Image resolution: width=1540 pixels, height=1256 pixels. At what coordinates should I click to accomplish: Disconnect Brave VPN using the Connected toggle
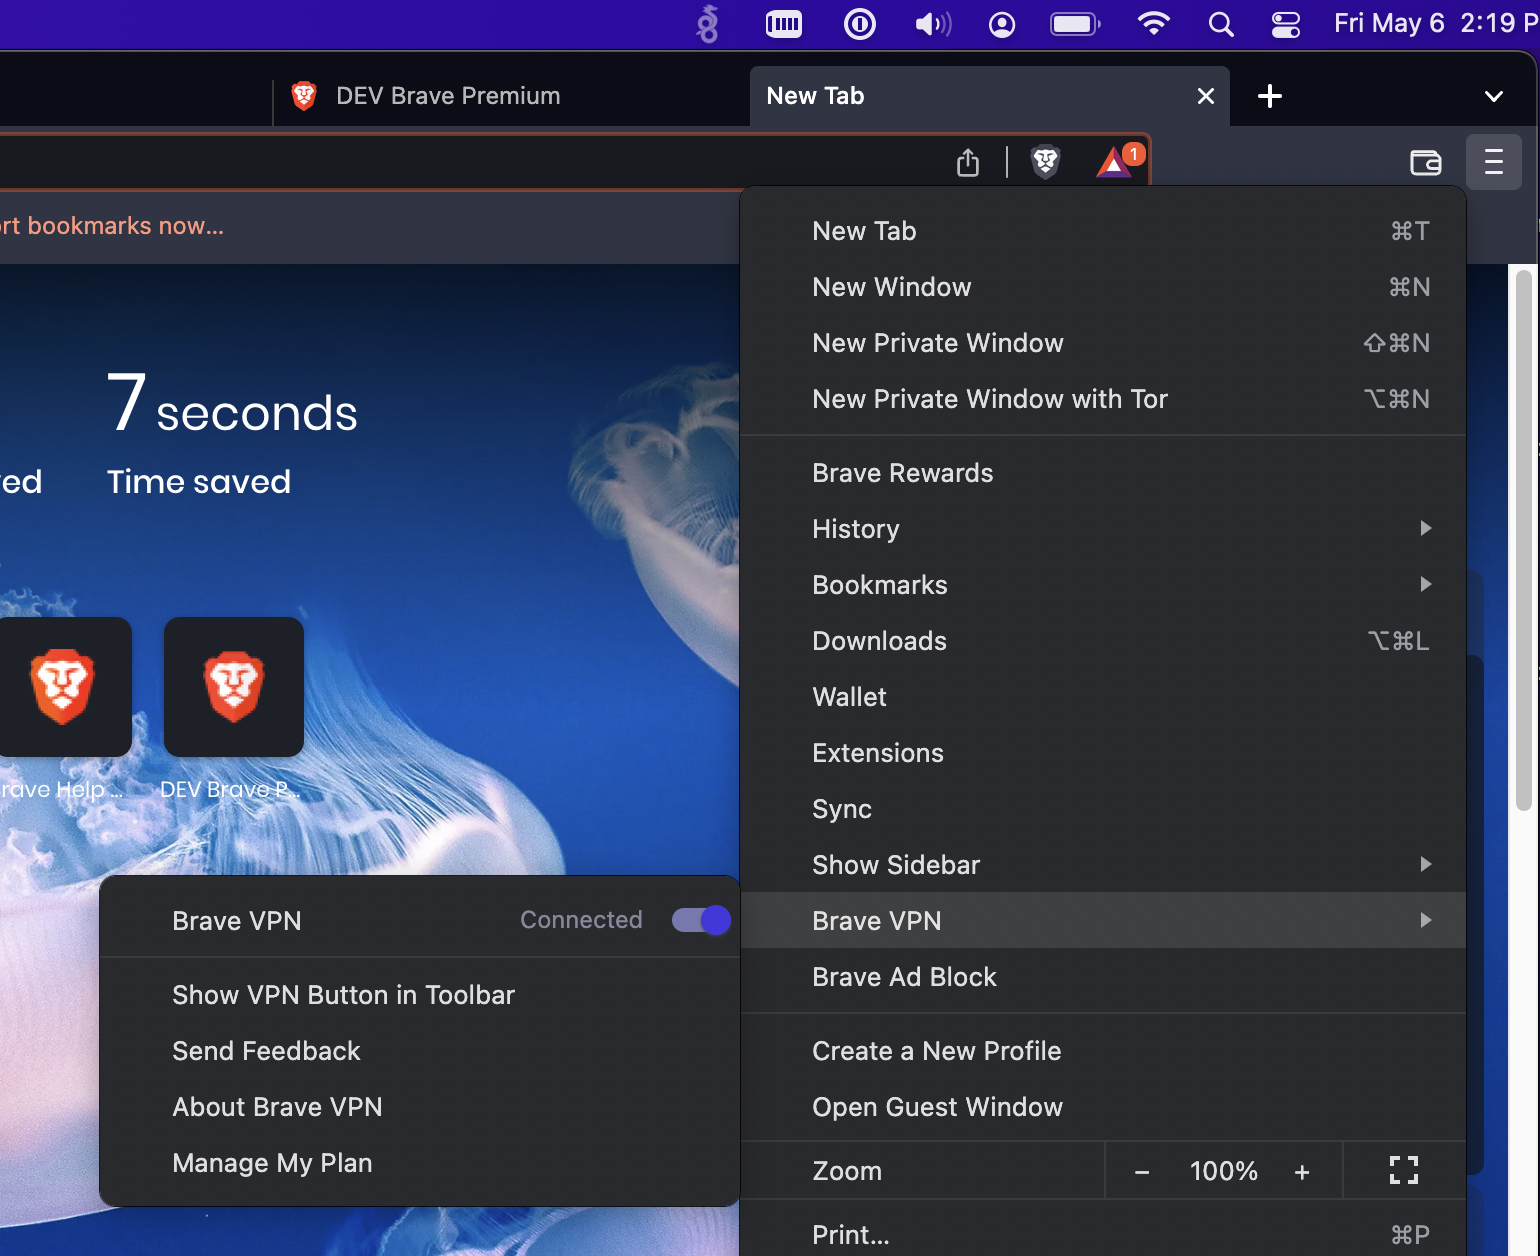tap(700, 920)
